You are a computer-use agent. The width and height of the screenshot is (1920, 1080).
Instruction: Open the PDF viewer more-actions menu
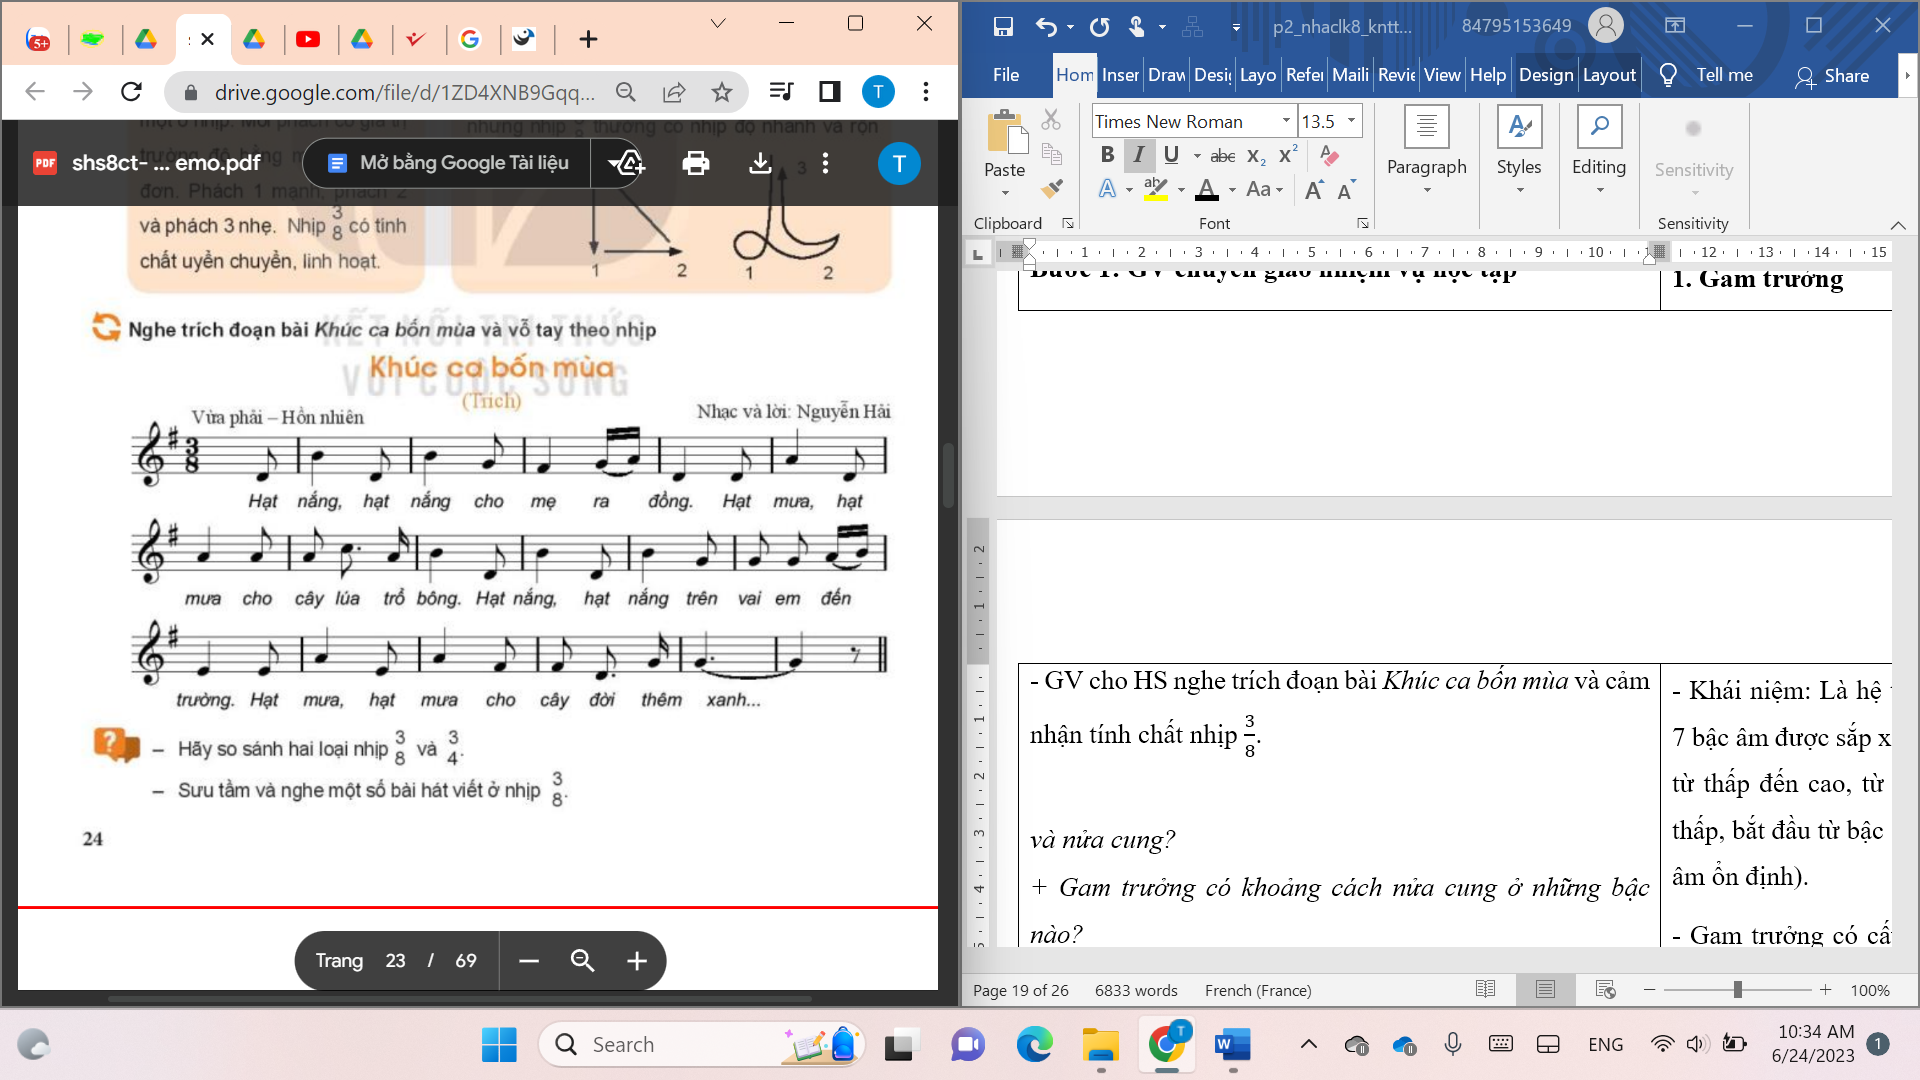[825, 163]
